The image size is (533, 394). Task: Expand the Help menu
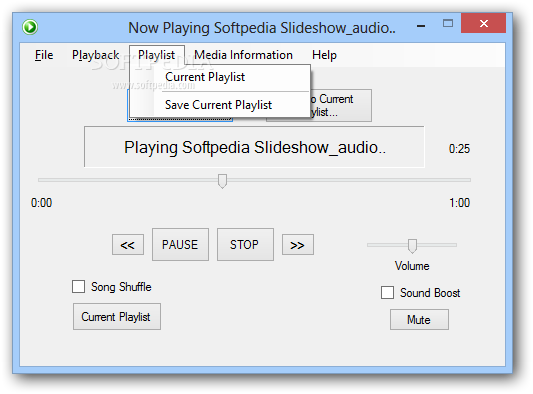pyautogui.click(x=324, y=55)
